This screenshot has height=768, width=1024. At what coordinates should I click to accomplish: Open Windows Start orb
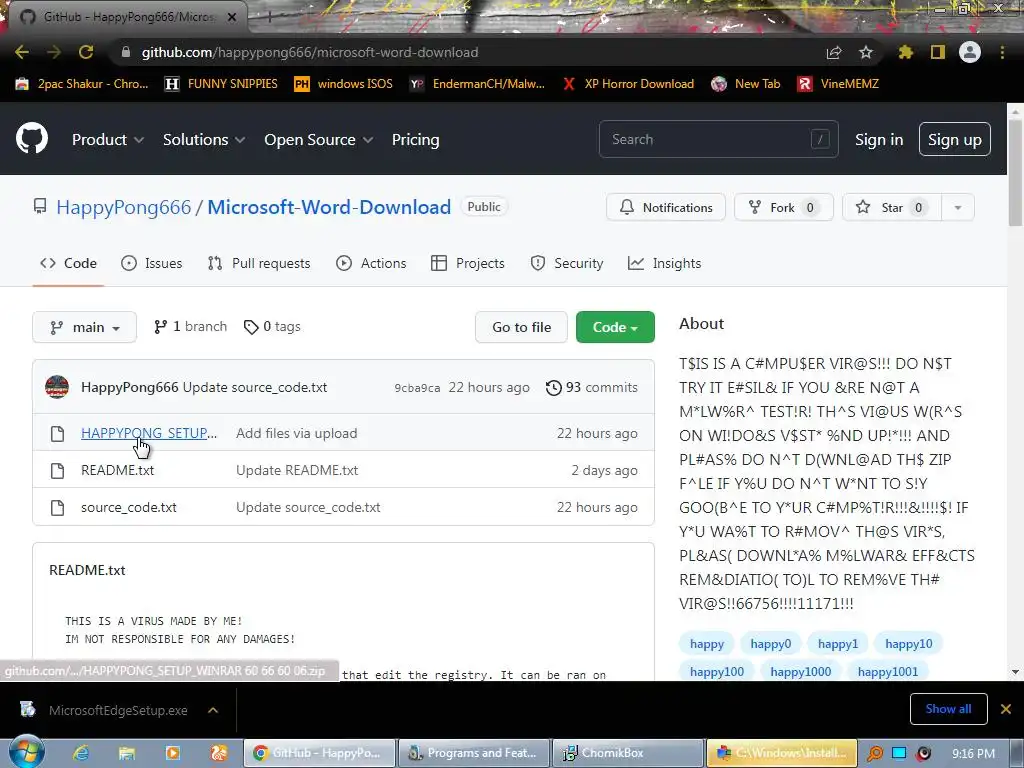click(26, 751)
